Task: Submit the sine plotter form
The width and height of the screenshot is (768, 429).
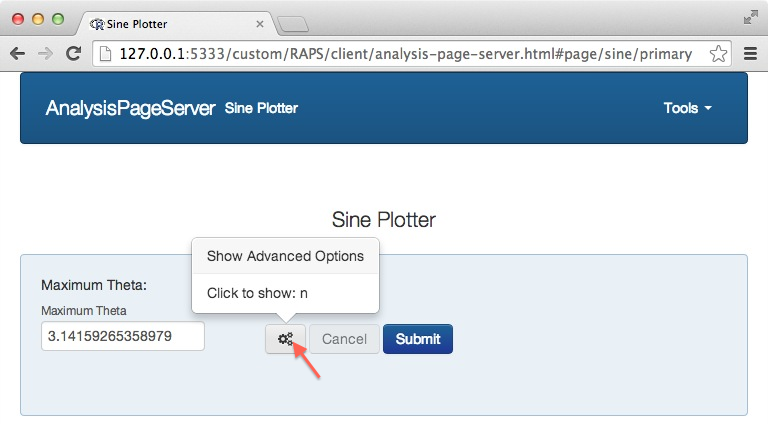Action: tap(417, 339)
